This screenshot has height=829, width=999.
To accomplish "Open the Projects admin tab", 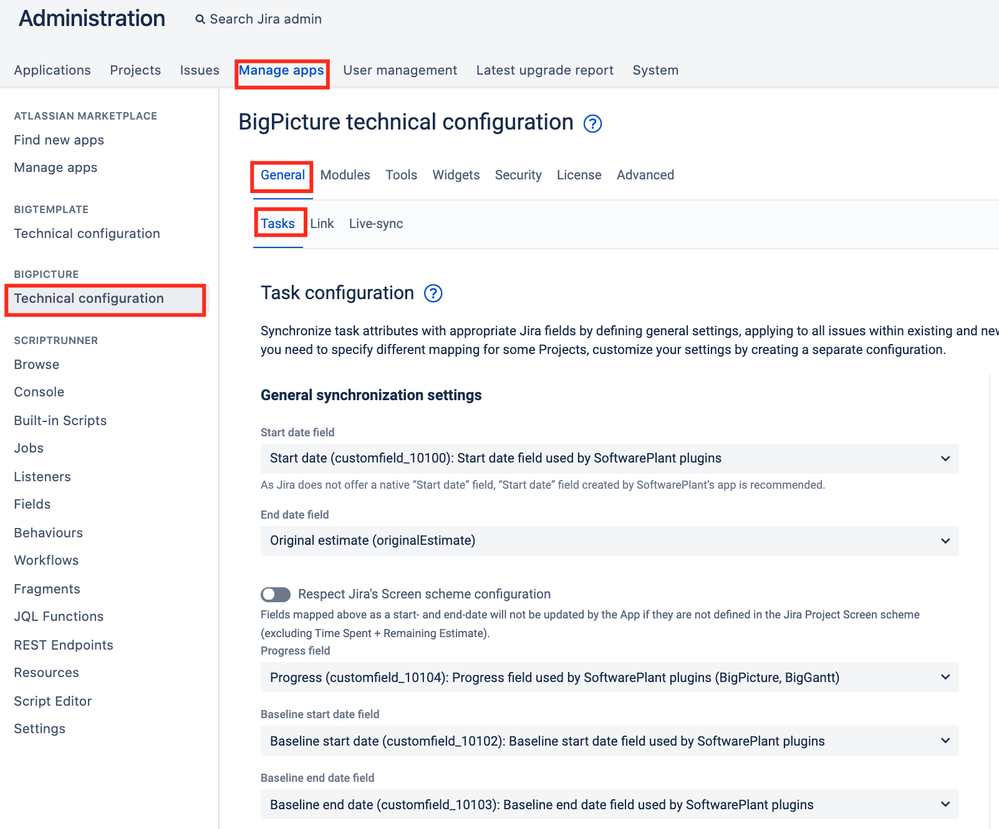I will point(135,70).
